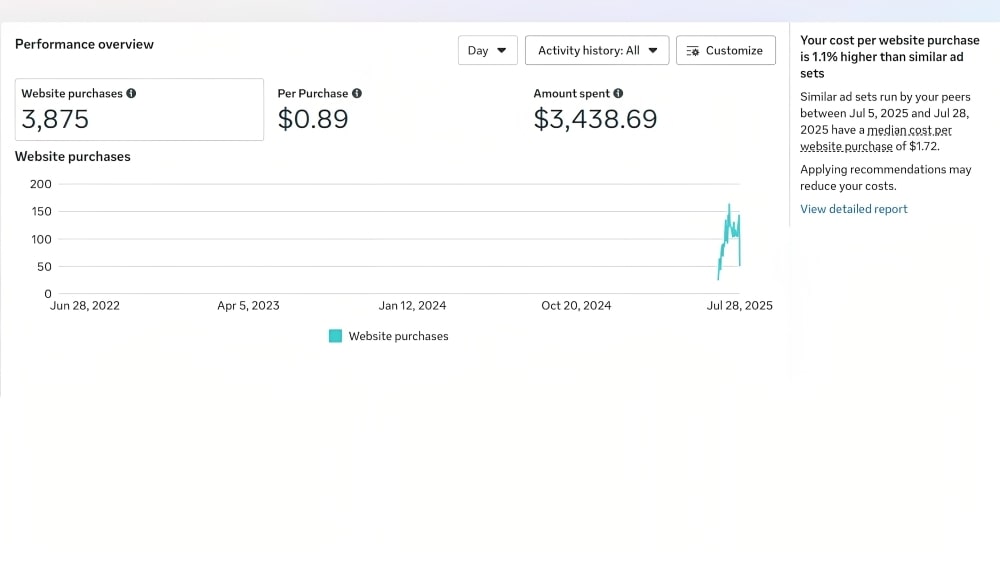Click the info icon next to Per Purchase
Screen dimensions: 1000x562
click(x=357, y=94)
